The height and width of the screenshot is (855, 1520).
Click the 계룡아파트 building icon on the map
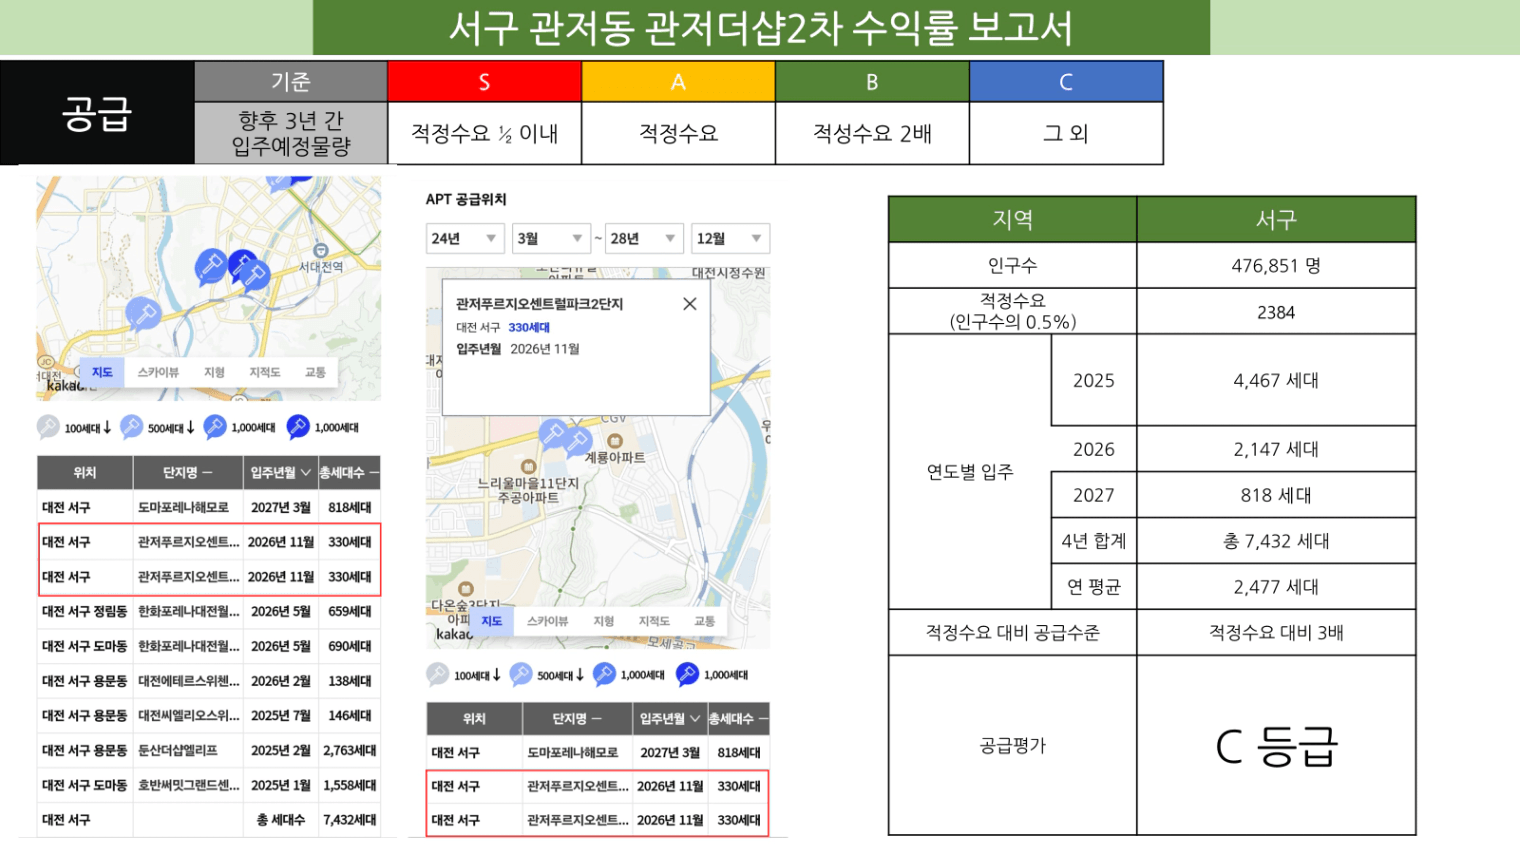point(615,441)
